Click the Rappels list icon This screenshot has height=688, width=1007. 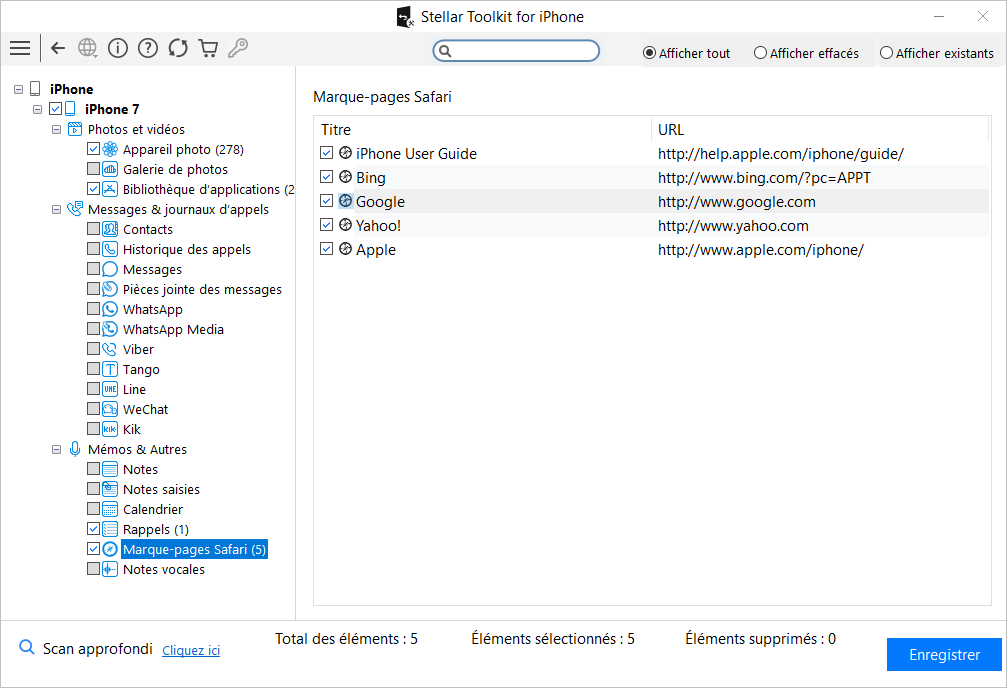click(110, 529)
